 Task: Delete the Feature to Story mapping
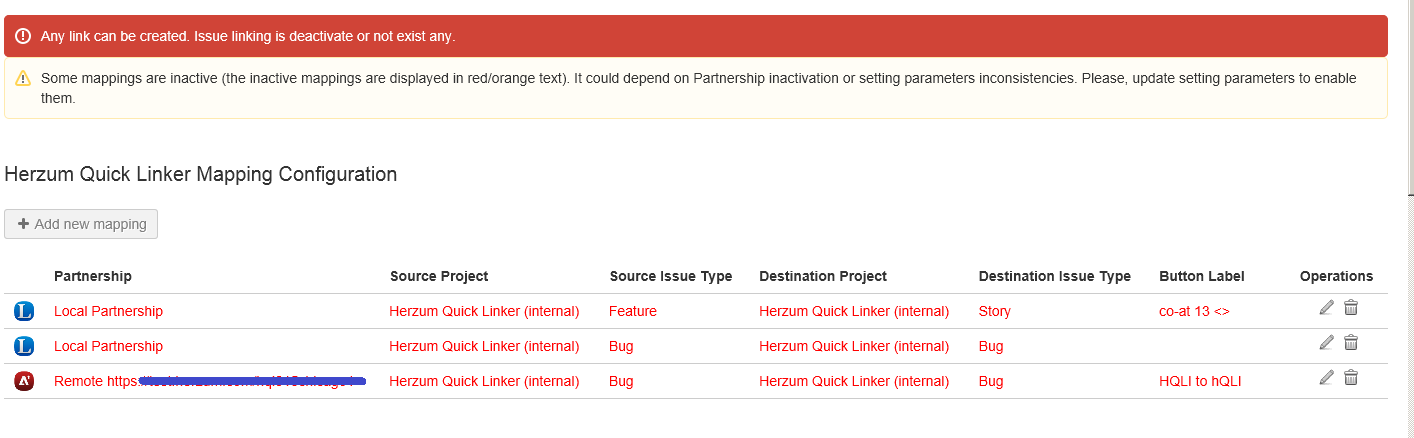pyautogui.click(x=1351, y=308)
